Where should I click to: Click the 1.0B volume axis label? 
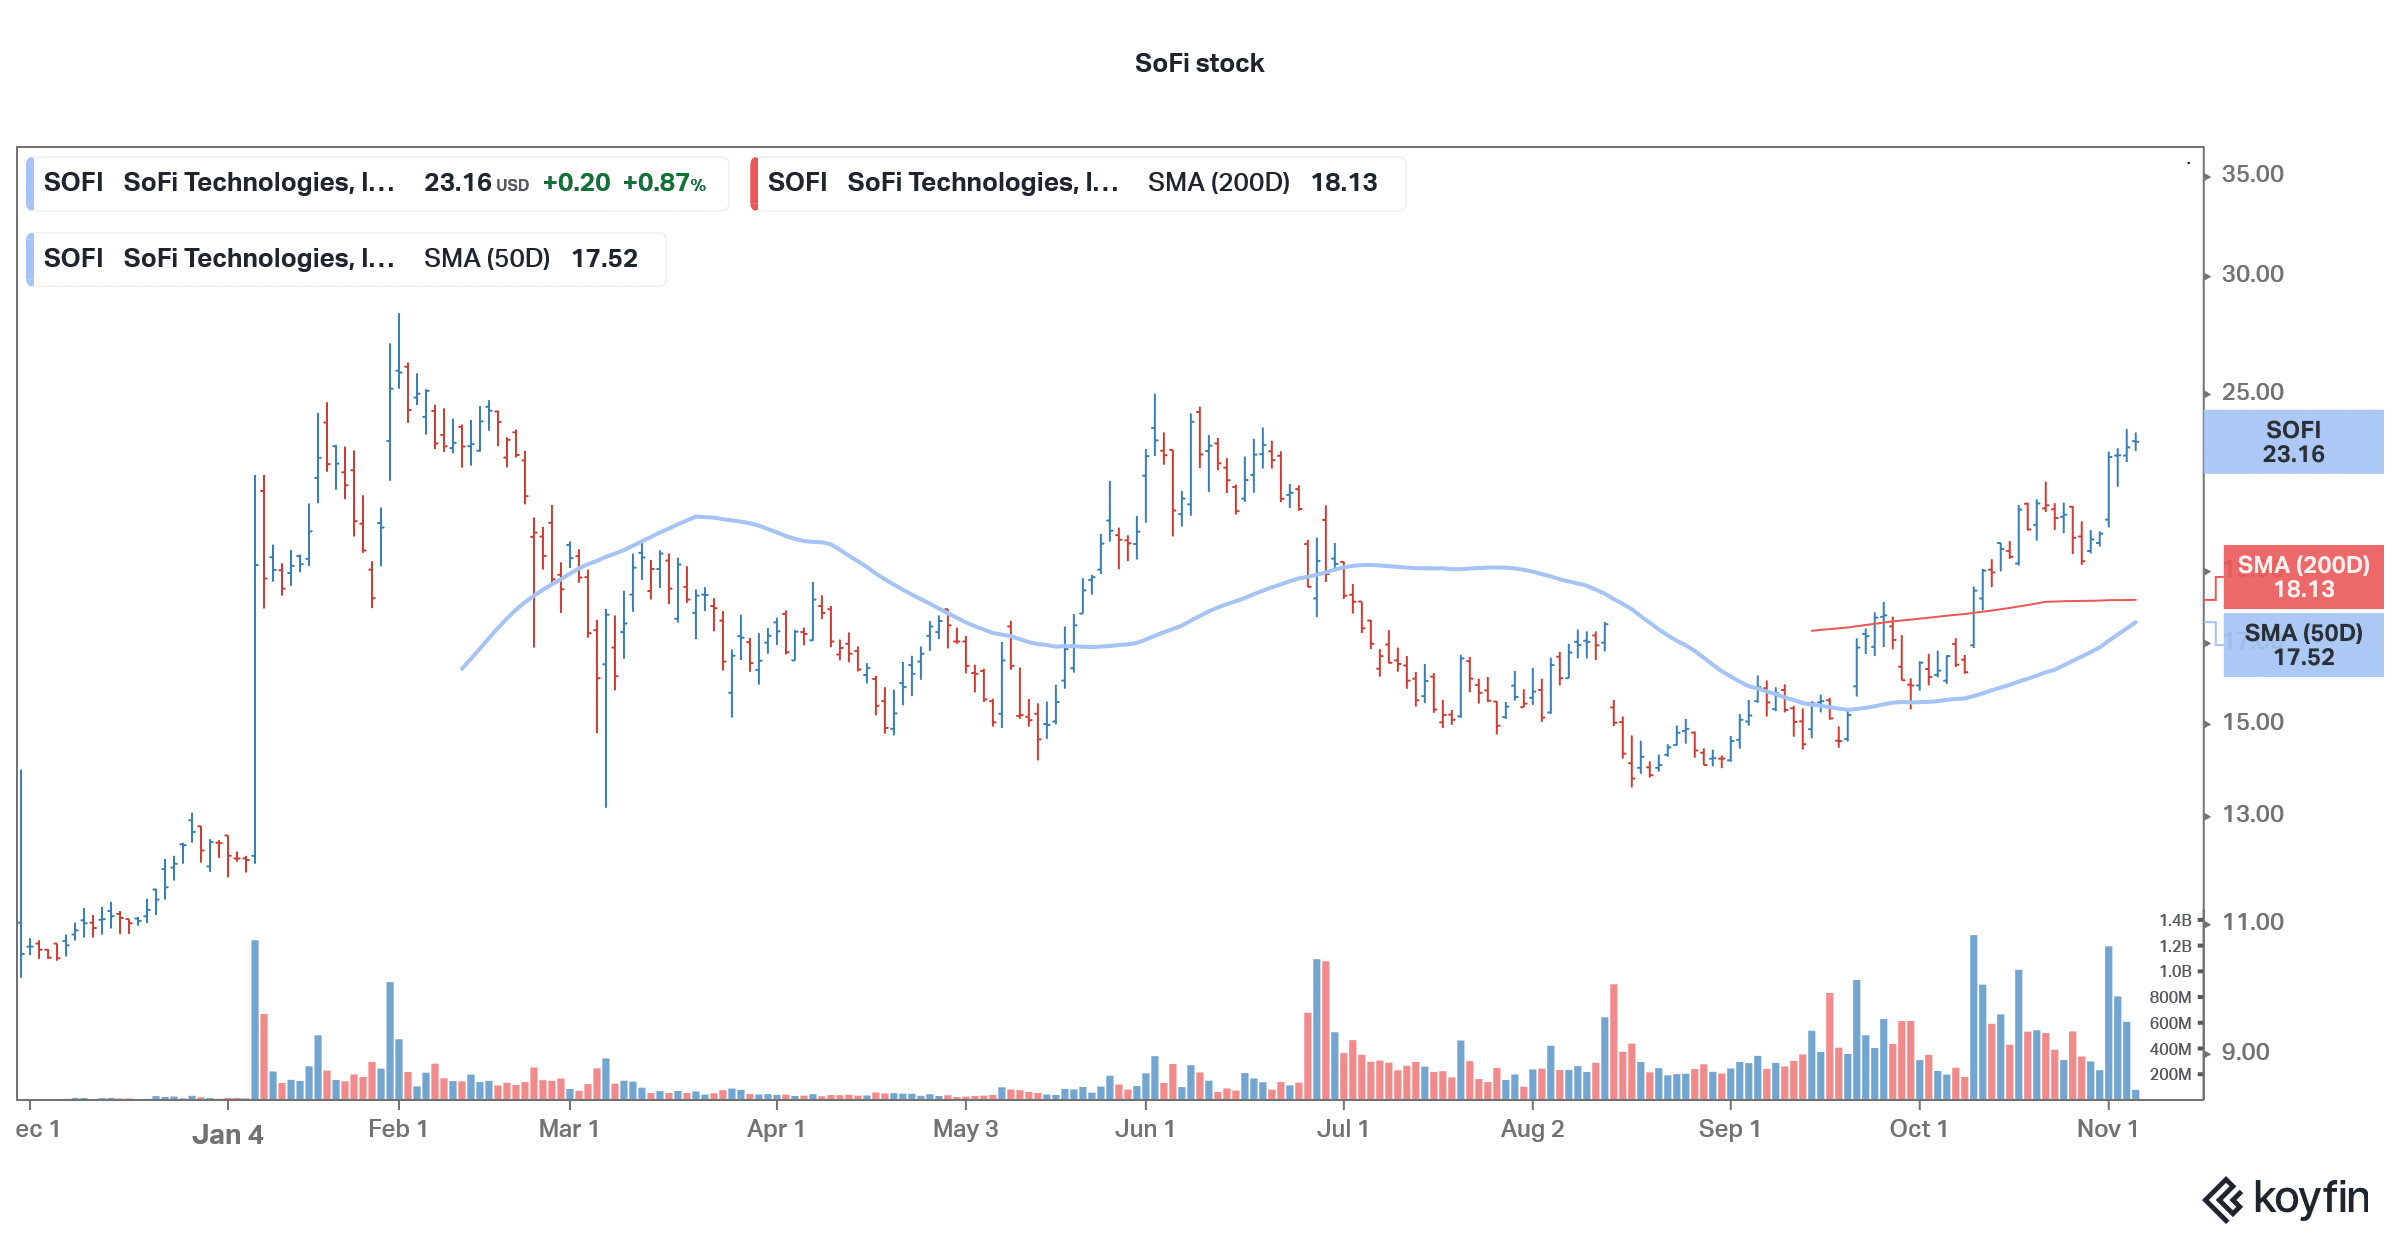tap(2175, 971)
